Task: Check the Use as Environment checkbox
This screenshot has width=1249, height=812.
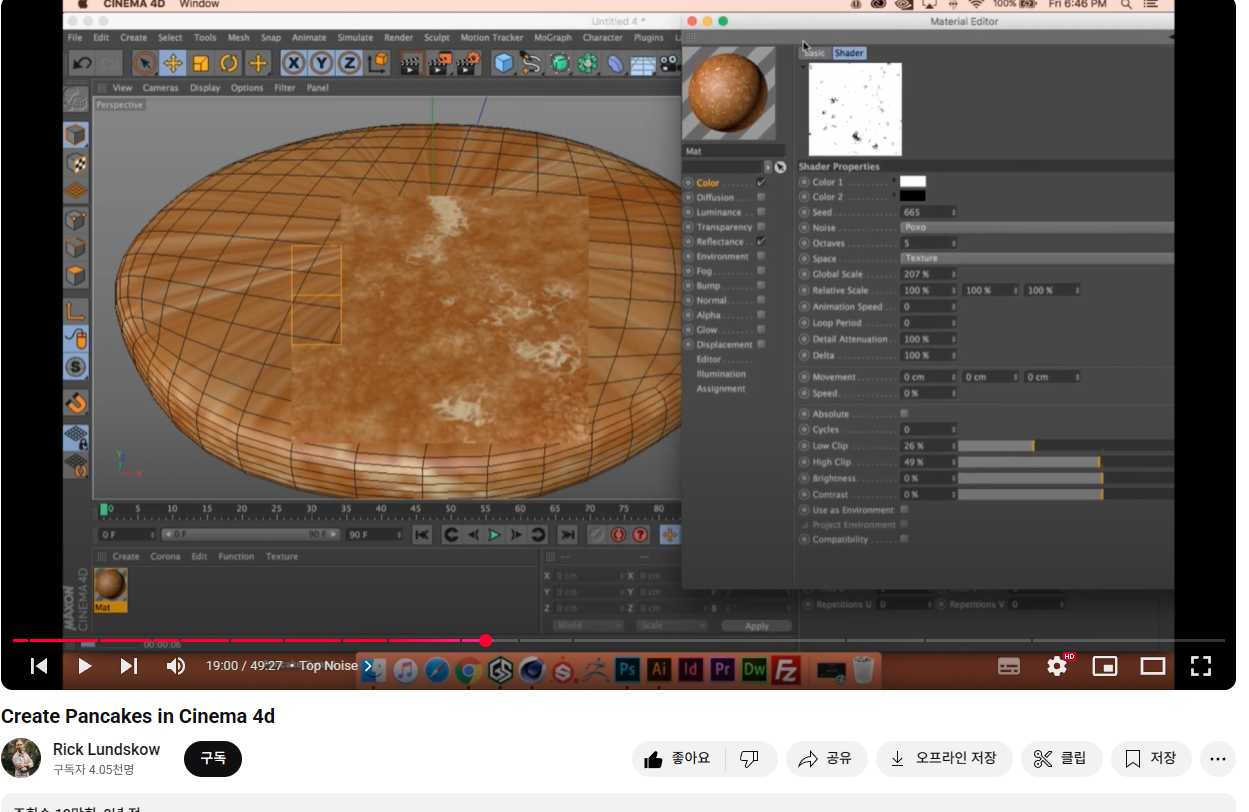Action: 904,510
